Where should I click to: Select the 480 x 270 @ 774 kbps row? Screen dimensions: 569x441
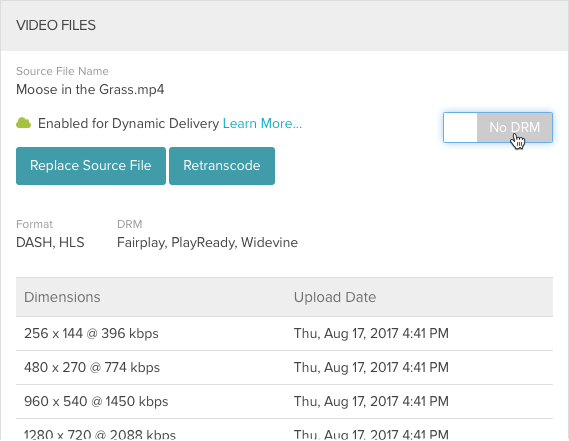coord(284,367)
